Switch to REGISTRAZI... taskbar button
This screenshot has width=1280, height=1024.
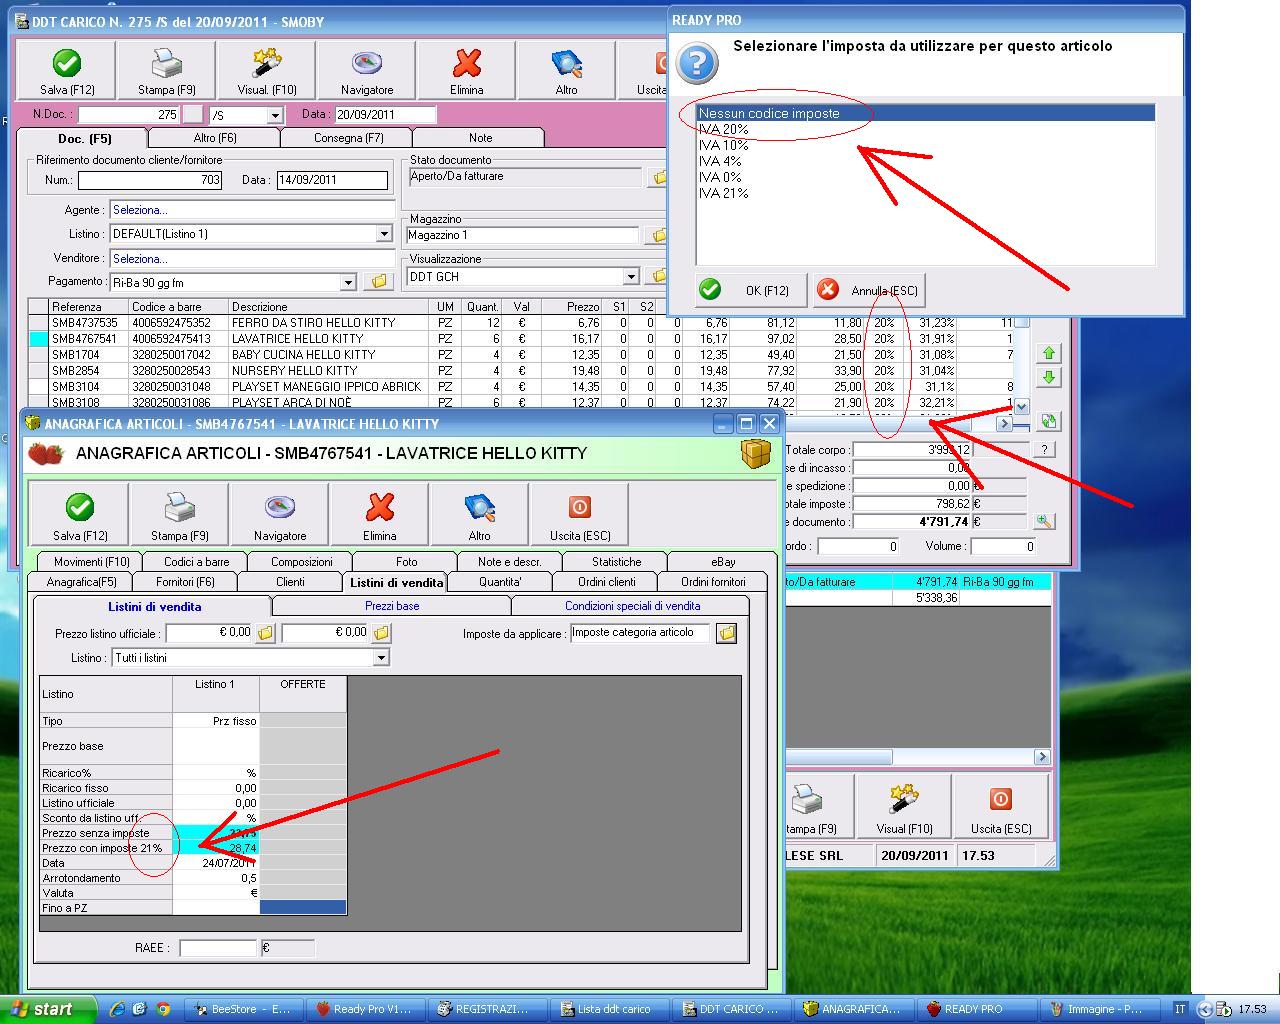(485, 1009)
